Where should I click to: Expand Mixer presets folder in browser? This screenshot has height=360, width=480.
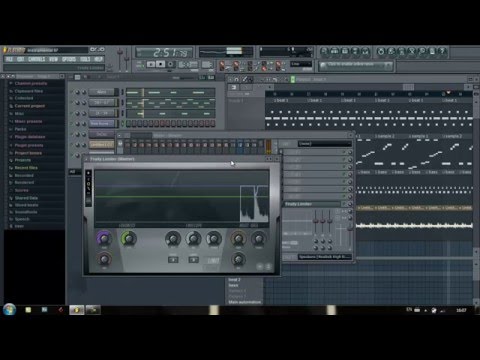(x=28, y=121)
